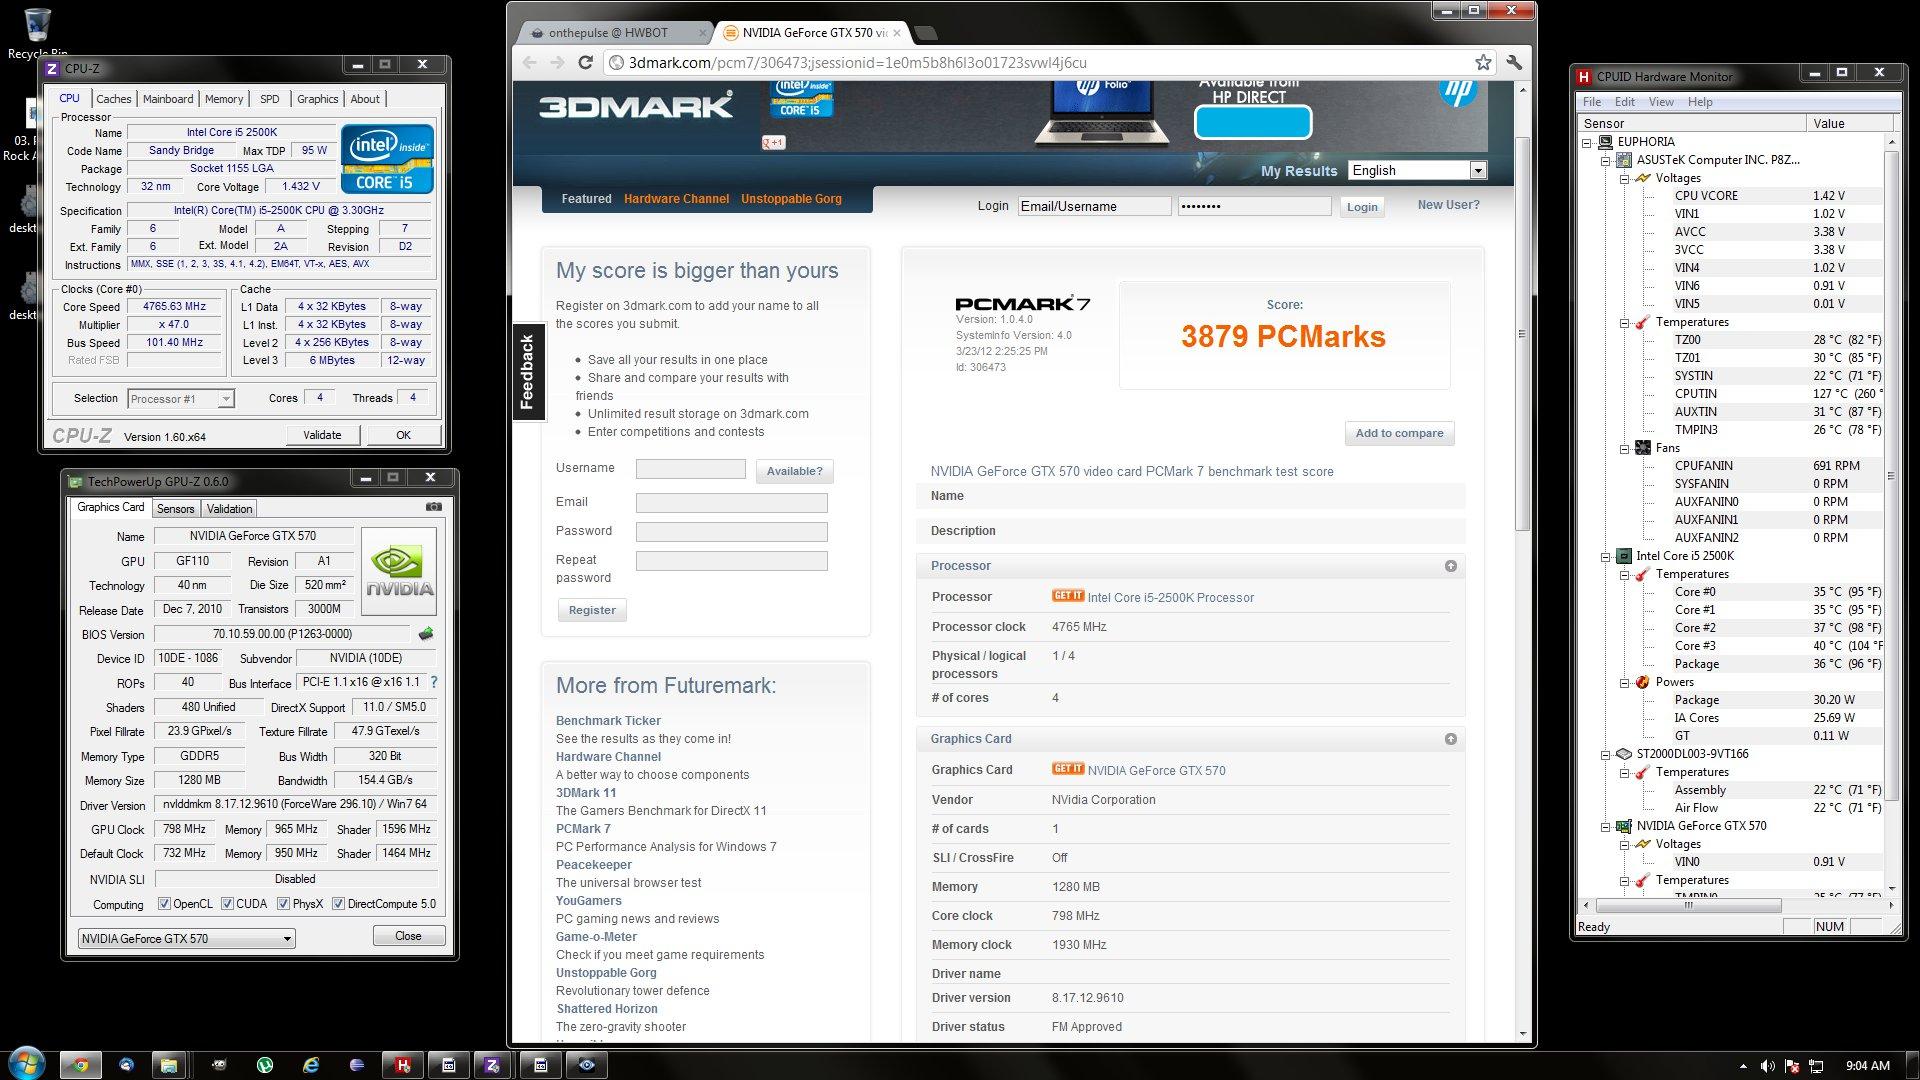
Task: Click the Bus Interface question mark in GPU-Z
Action: click(x=433, y=682)
